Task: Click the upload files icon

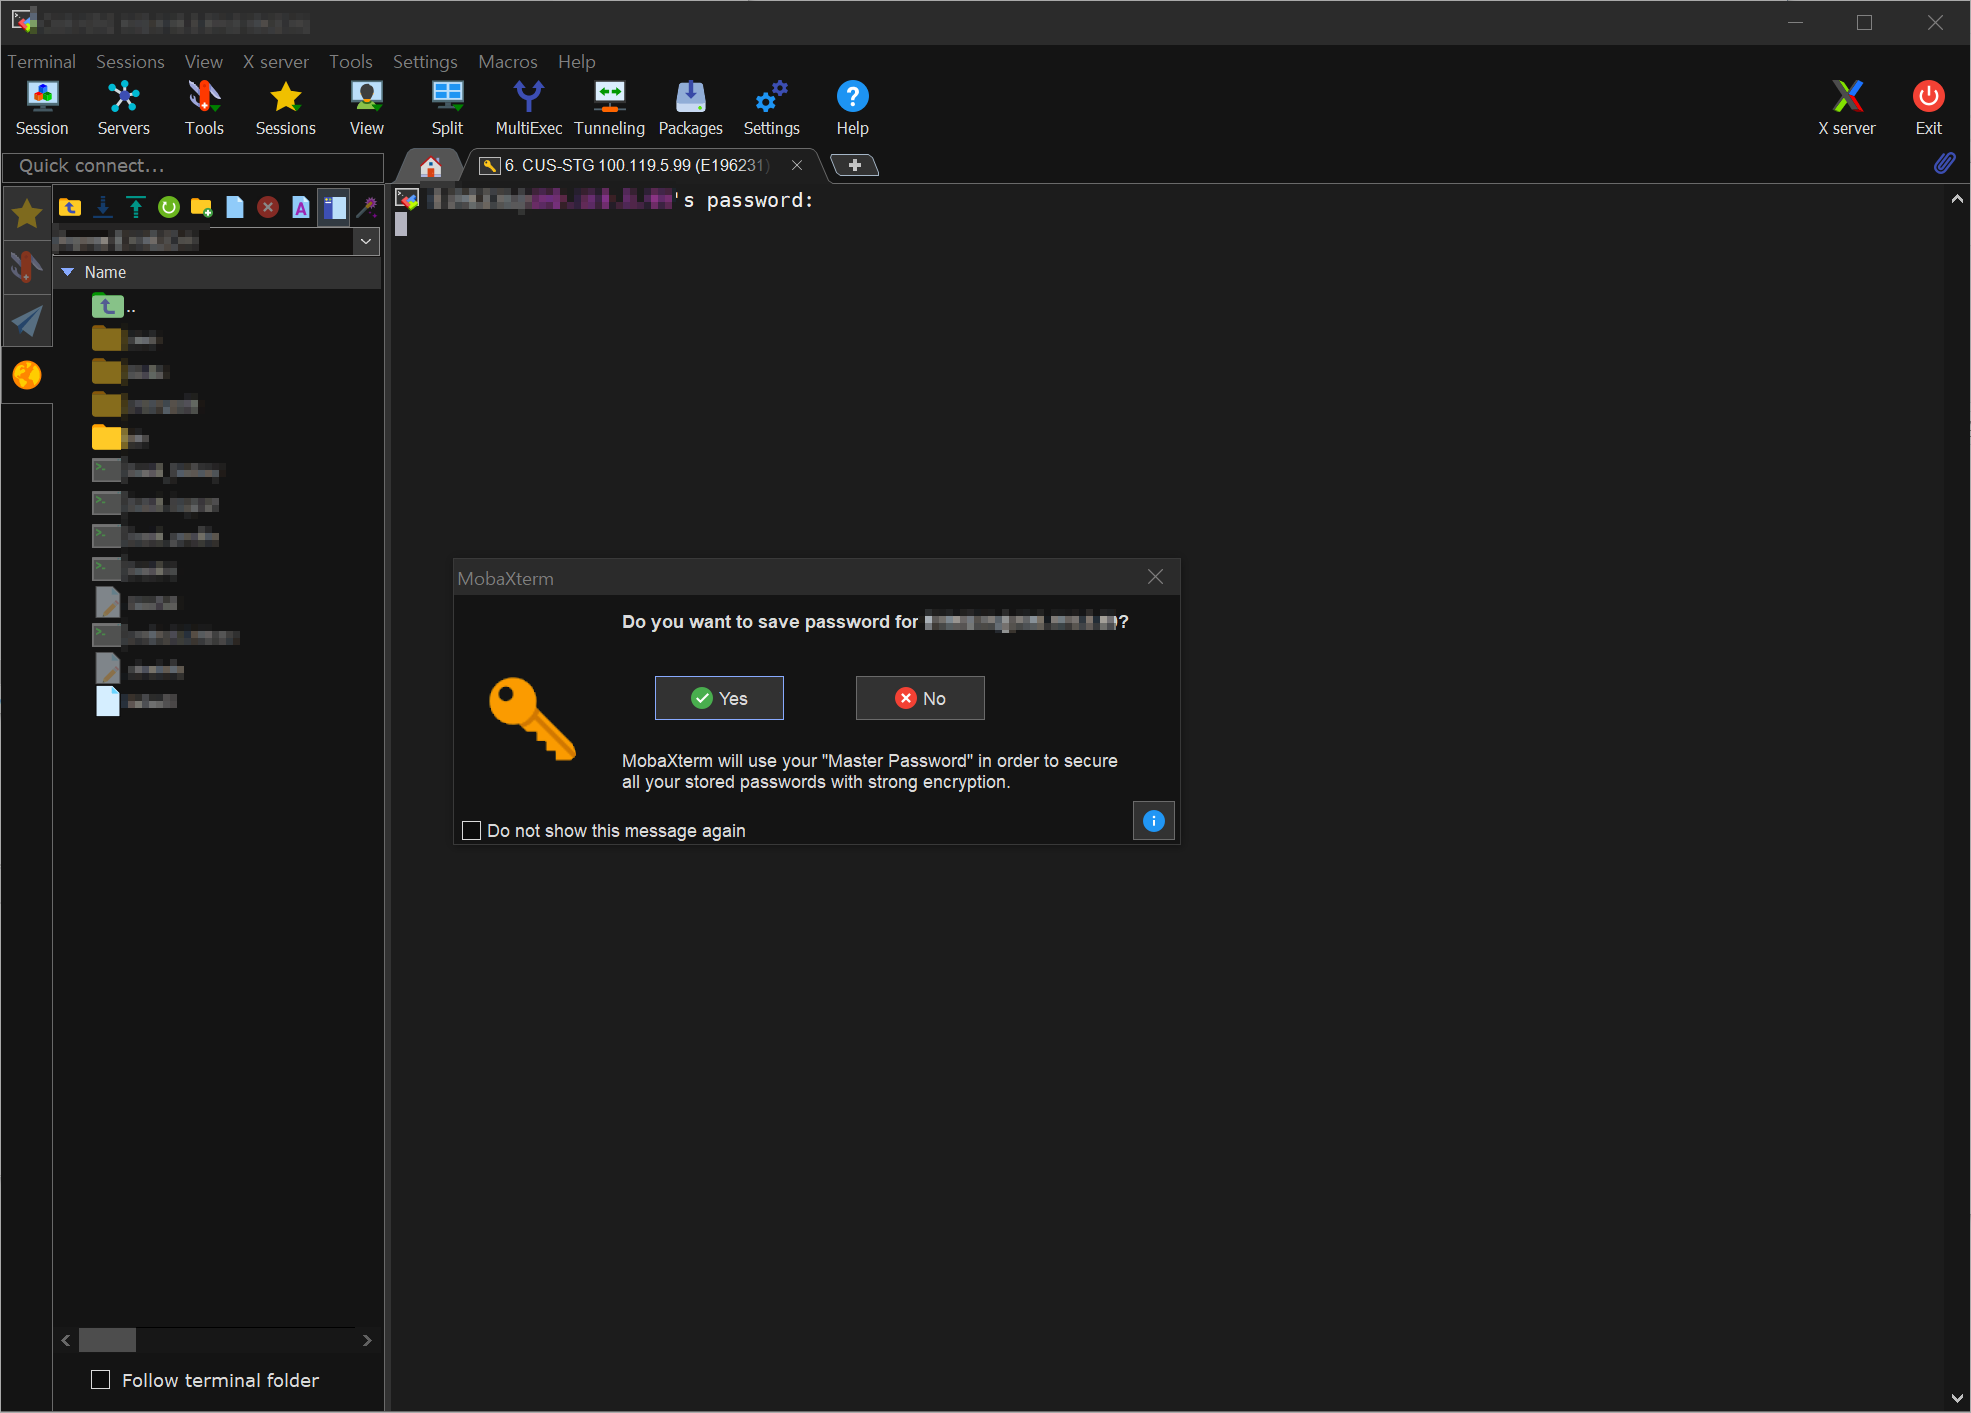Action: (136, 207)
